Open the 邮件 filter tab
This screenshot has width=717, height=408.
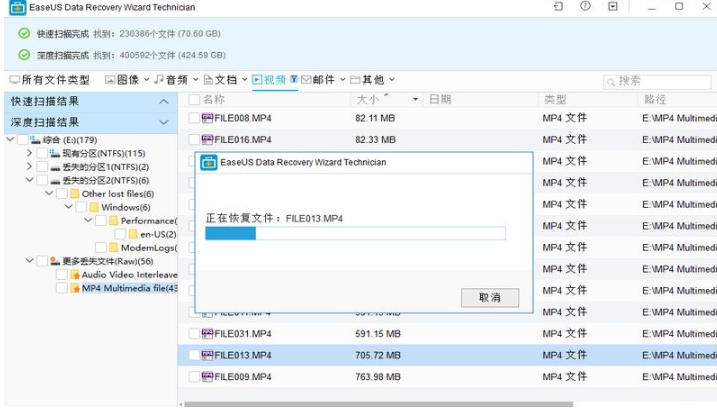tap(323, 80)
